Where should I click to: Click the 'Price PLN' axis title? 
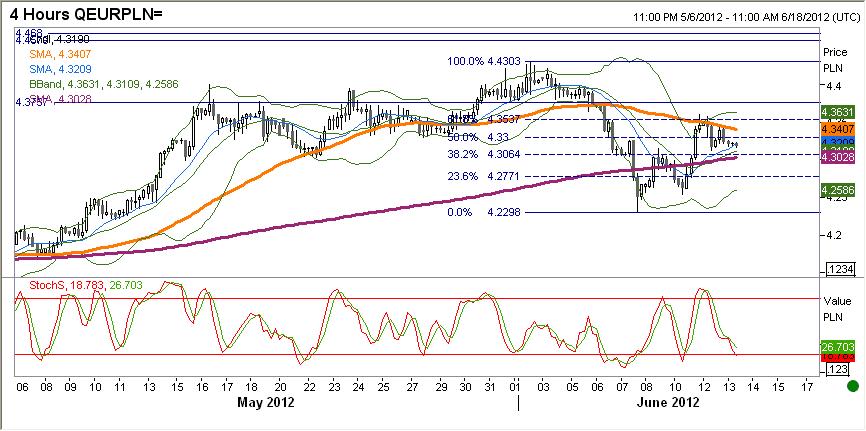(x=835, y=60)
